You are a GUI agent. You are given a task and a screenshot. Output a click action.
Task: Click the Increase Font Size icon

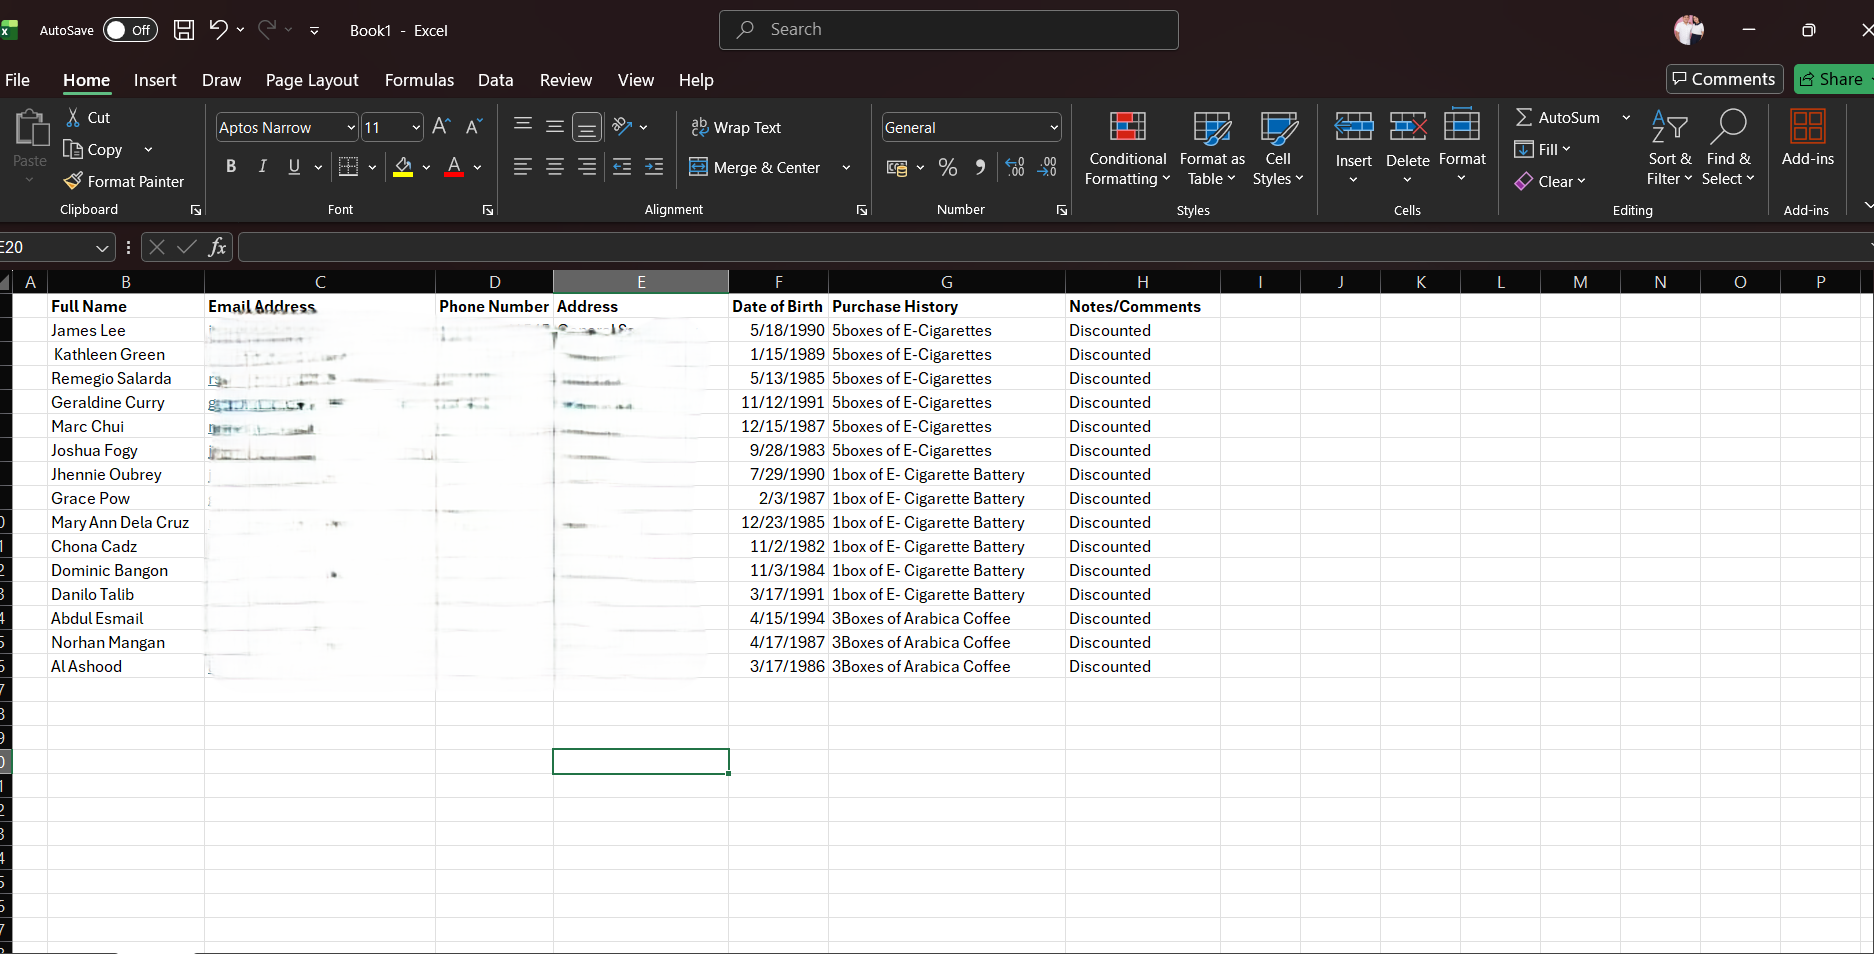click(x=441, y=127)
